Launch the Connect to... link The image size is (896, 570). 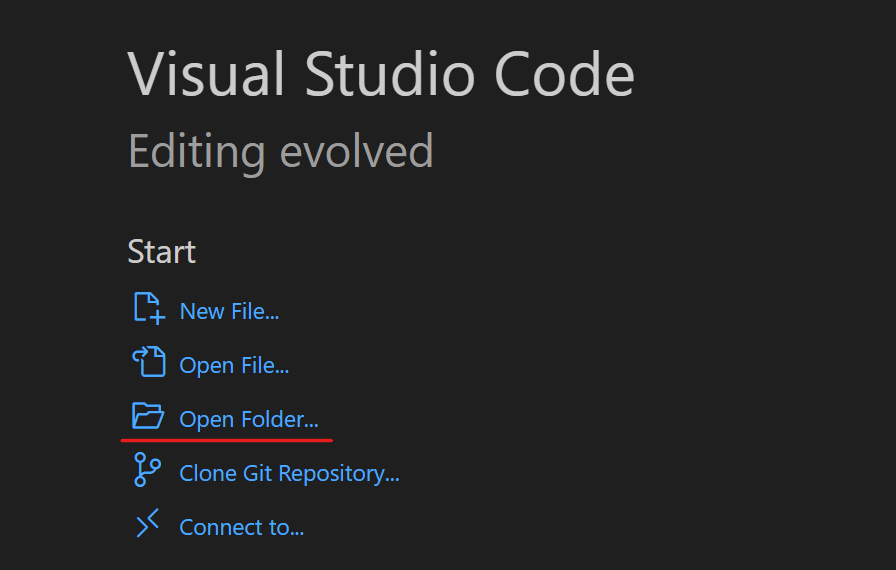pos(242,527)
